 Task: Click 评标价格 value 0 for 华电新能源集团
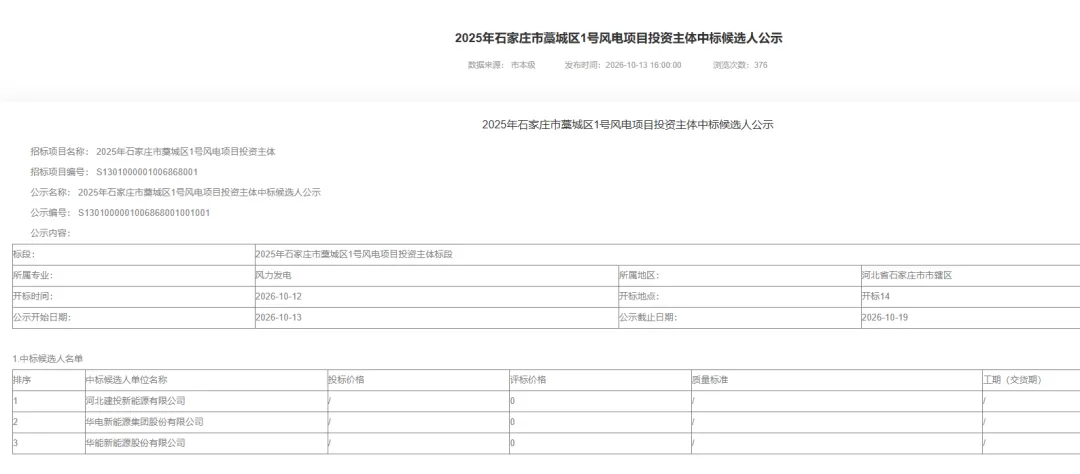[x=600, y=422]
